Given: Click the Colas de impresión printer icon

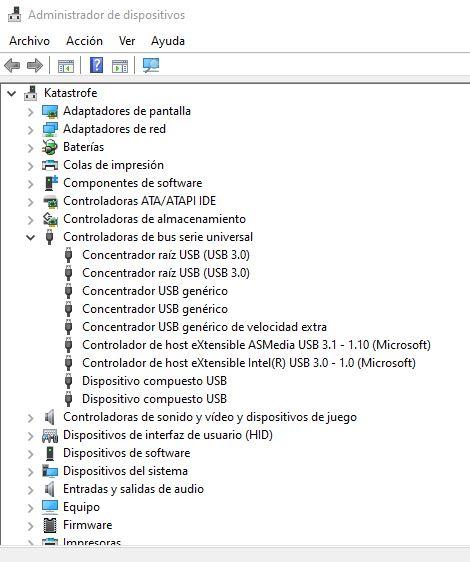Looking at the screenshot, I should [x=50, y=165].
